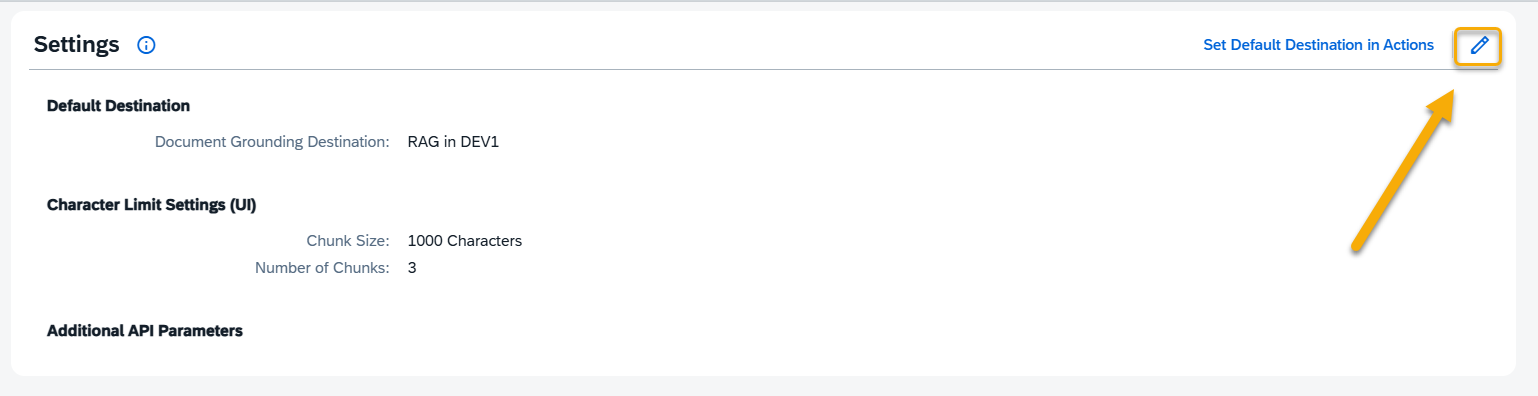Select the Default Destination section heading
The image size is (1538, 396).
click(118, 105)
